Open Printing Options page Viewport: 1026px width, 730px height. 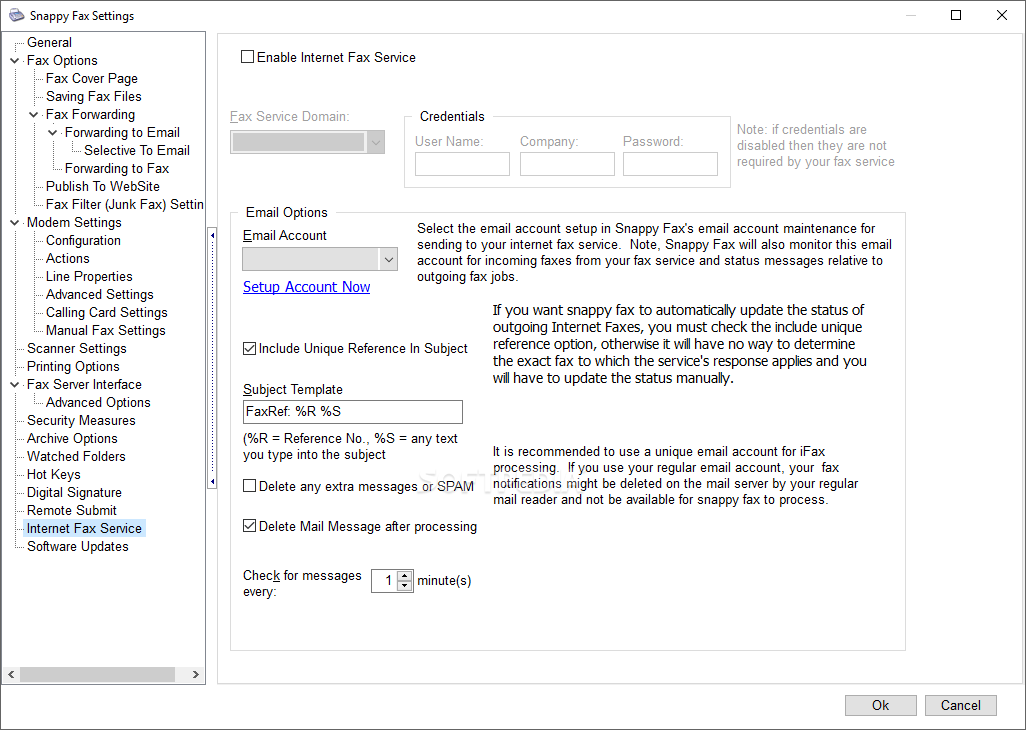tap(73, 366)
